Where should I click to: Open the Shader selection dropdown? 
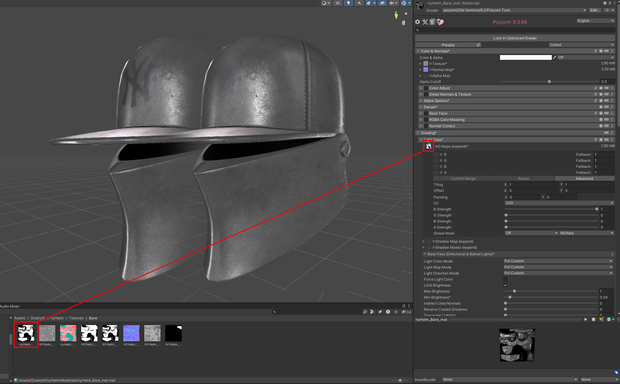[514, 10]
